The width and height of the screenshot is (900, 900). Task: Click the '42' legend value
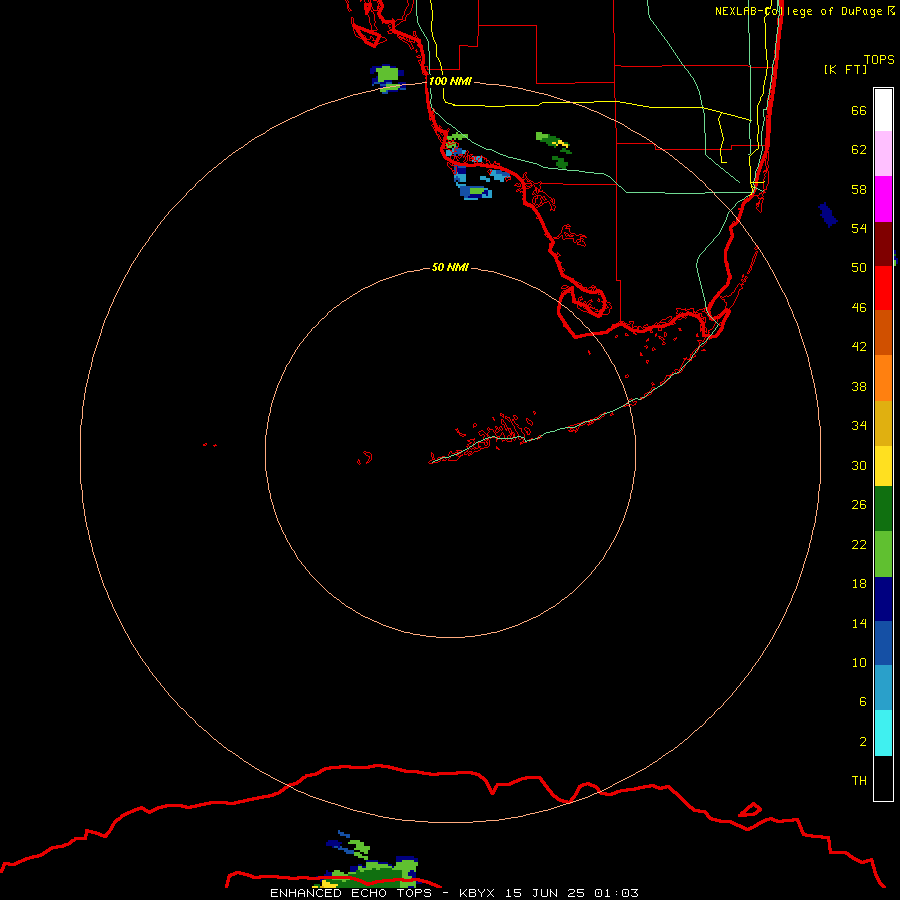(x=859, y=347)
